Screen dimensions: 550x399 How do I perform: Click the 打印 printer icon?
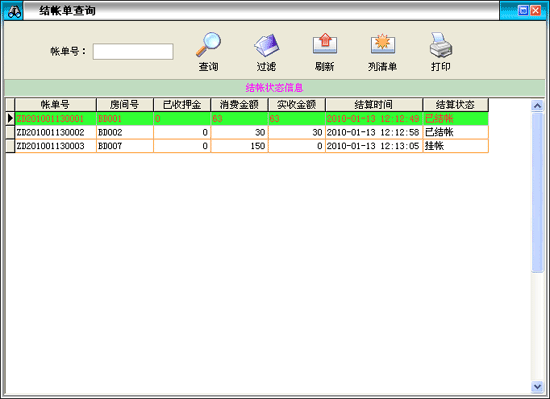(441, 45)
